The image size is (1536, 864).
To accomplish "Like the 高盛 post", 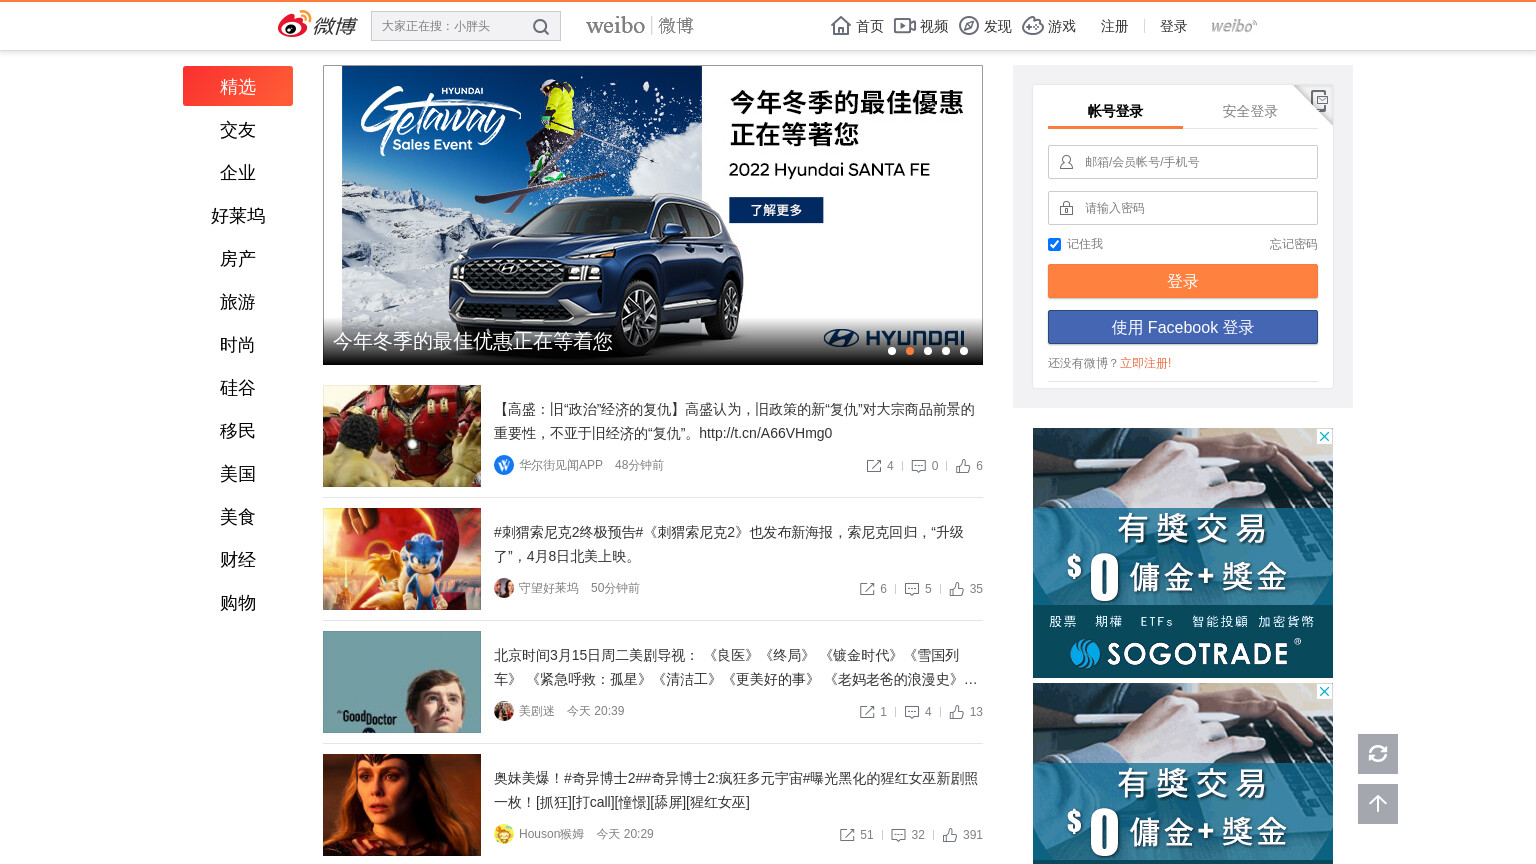I will click(963, 466).
